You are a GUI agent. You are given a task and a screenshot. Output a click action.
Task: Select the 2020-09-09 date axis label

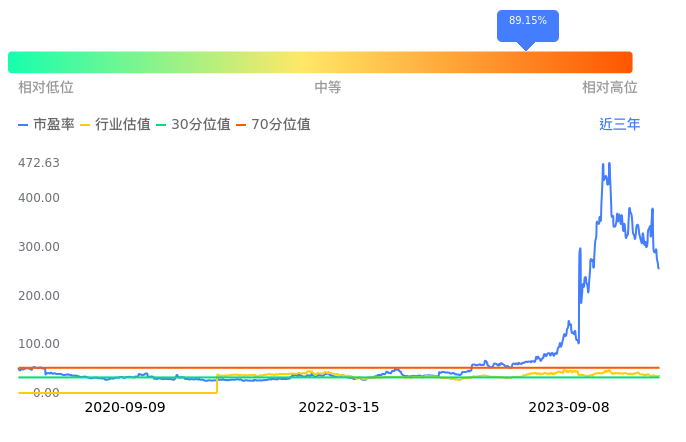point(125,408)
